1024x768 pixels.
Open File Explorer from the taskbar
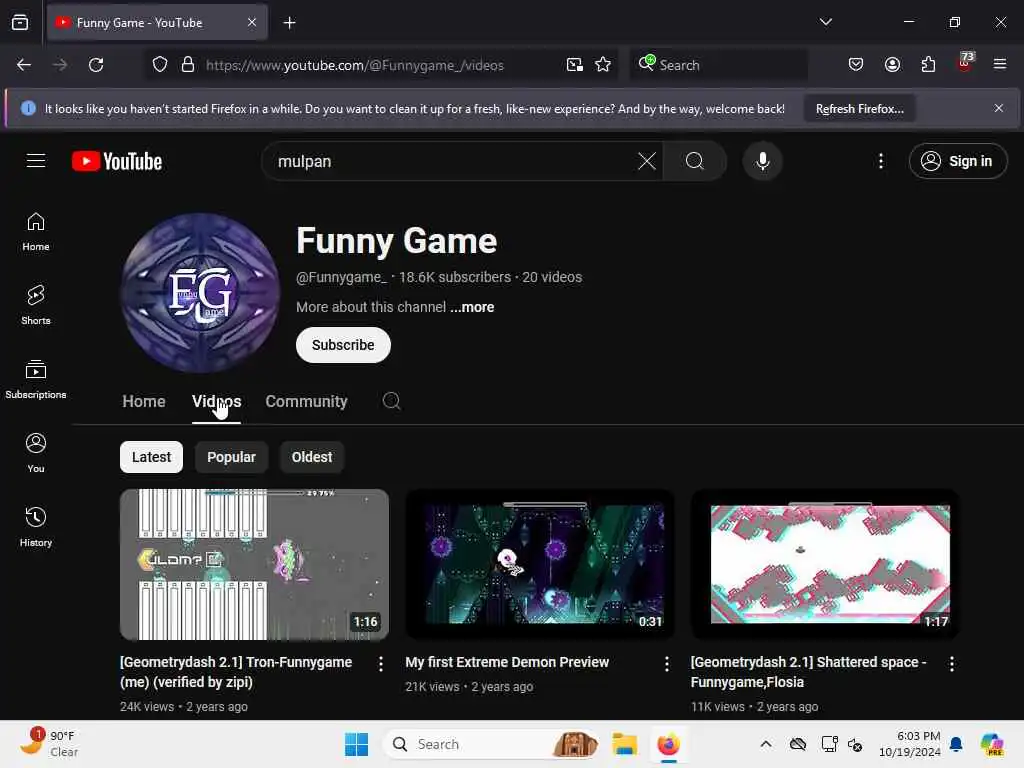point(624,744)
